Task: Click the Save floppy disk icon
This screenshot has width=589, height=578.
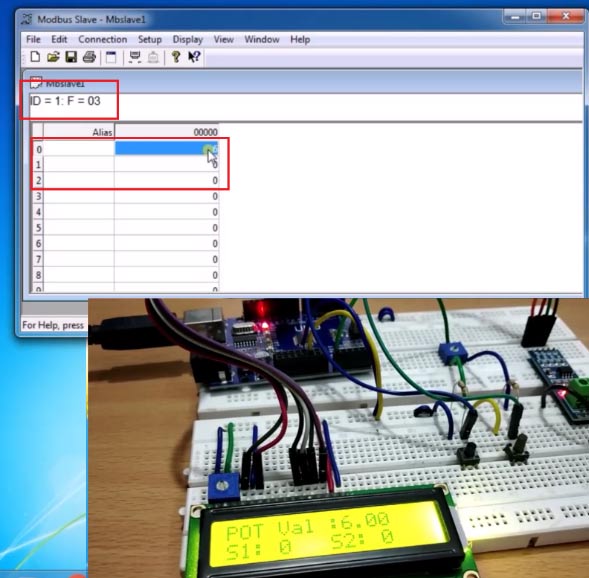Action: point(71,57)
